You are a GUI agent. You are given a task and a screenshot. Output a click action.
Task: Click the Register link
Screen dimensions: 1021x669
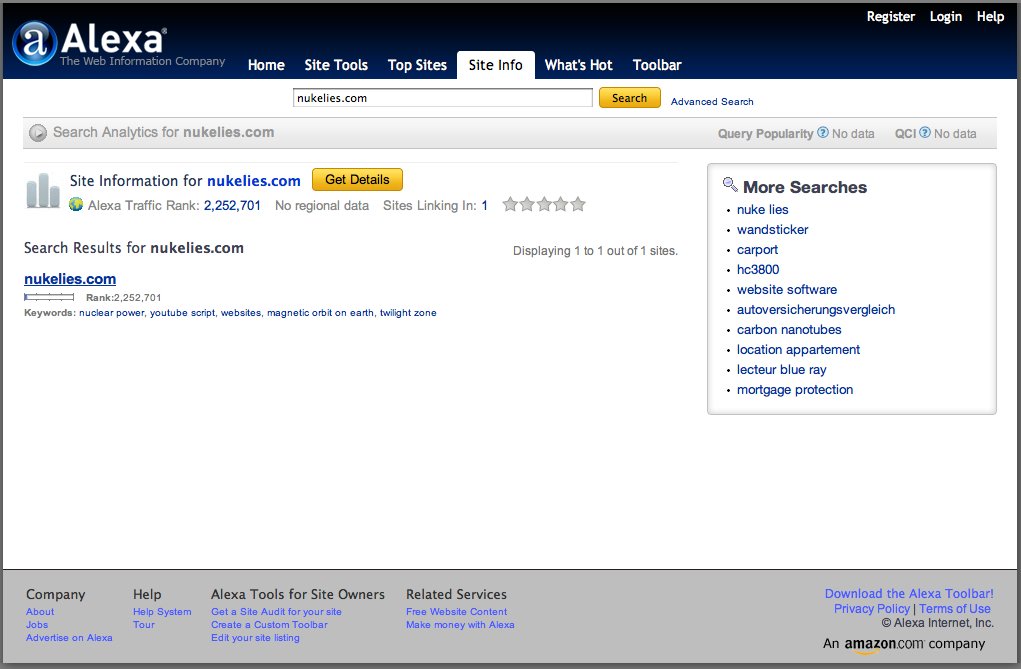tap(890, 17)
